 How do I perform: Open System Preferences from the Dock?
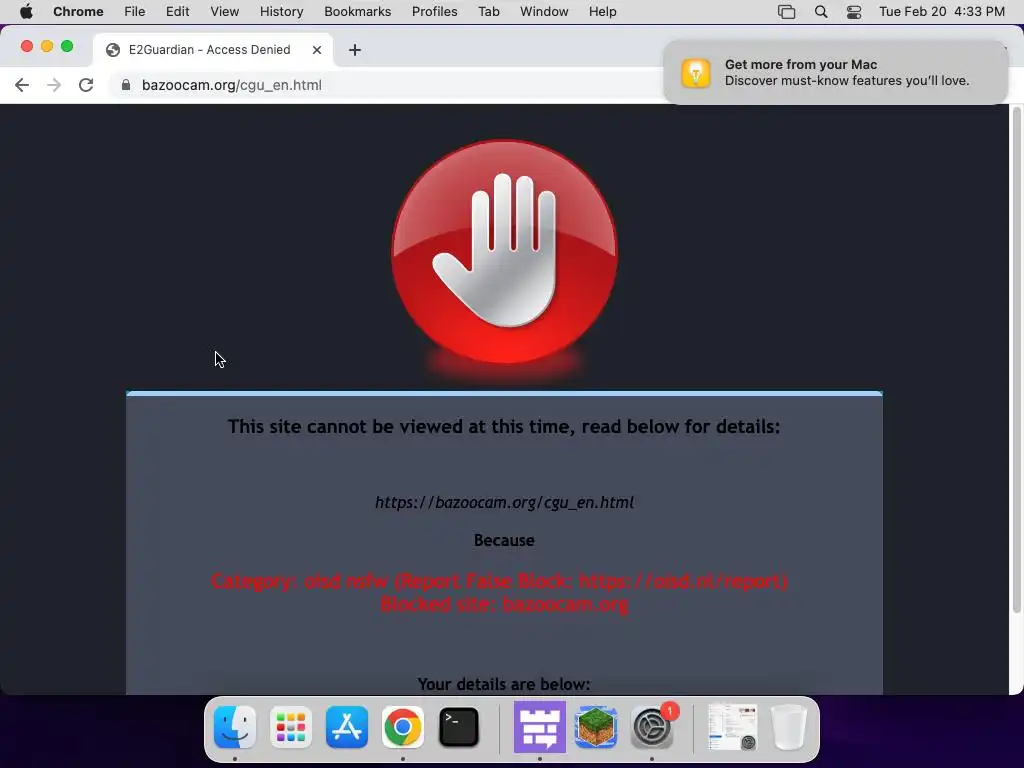tap(652, 726)
